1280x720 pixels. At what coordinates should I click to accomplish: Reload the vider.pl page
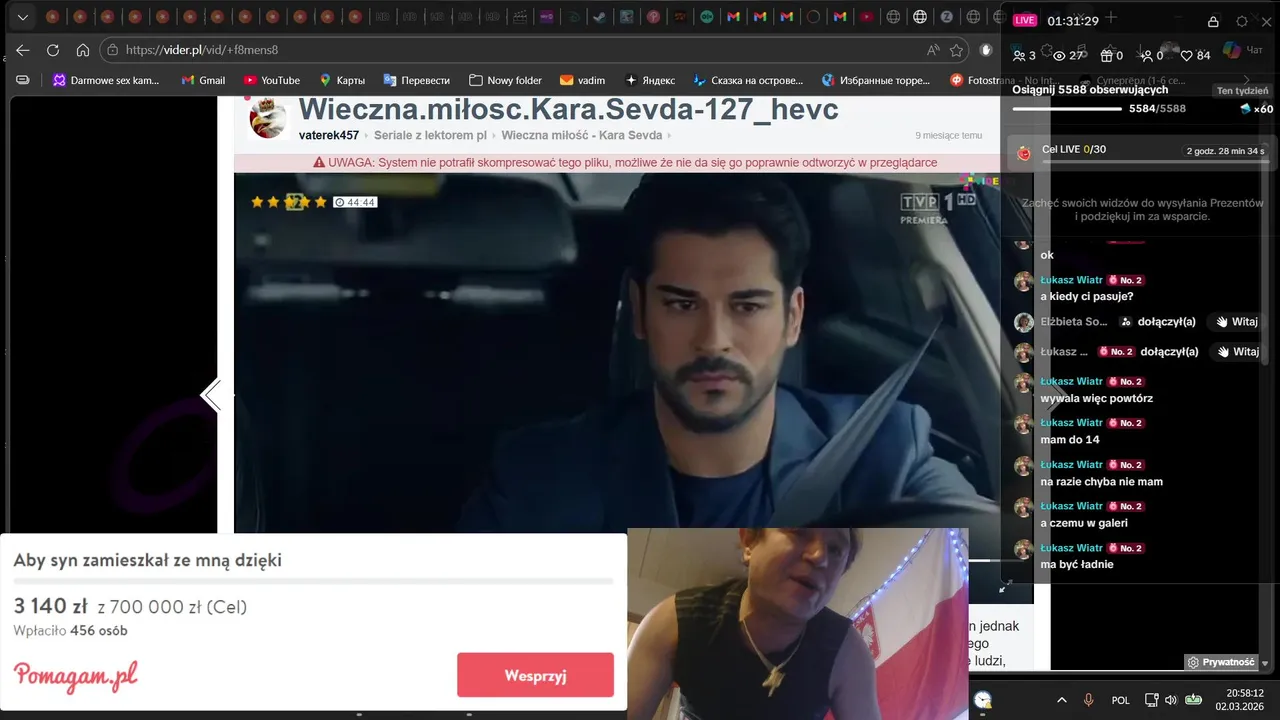point(53,50)
